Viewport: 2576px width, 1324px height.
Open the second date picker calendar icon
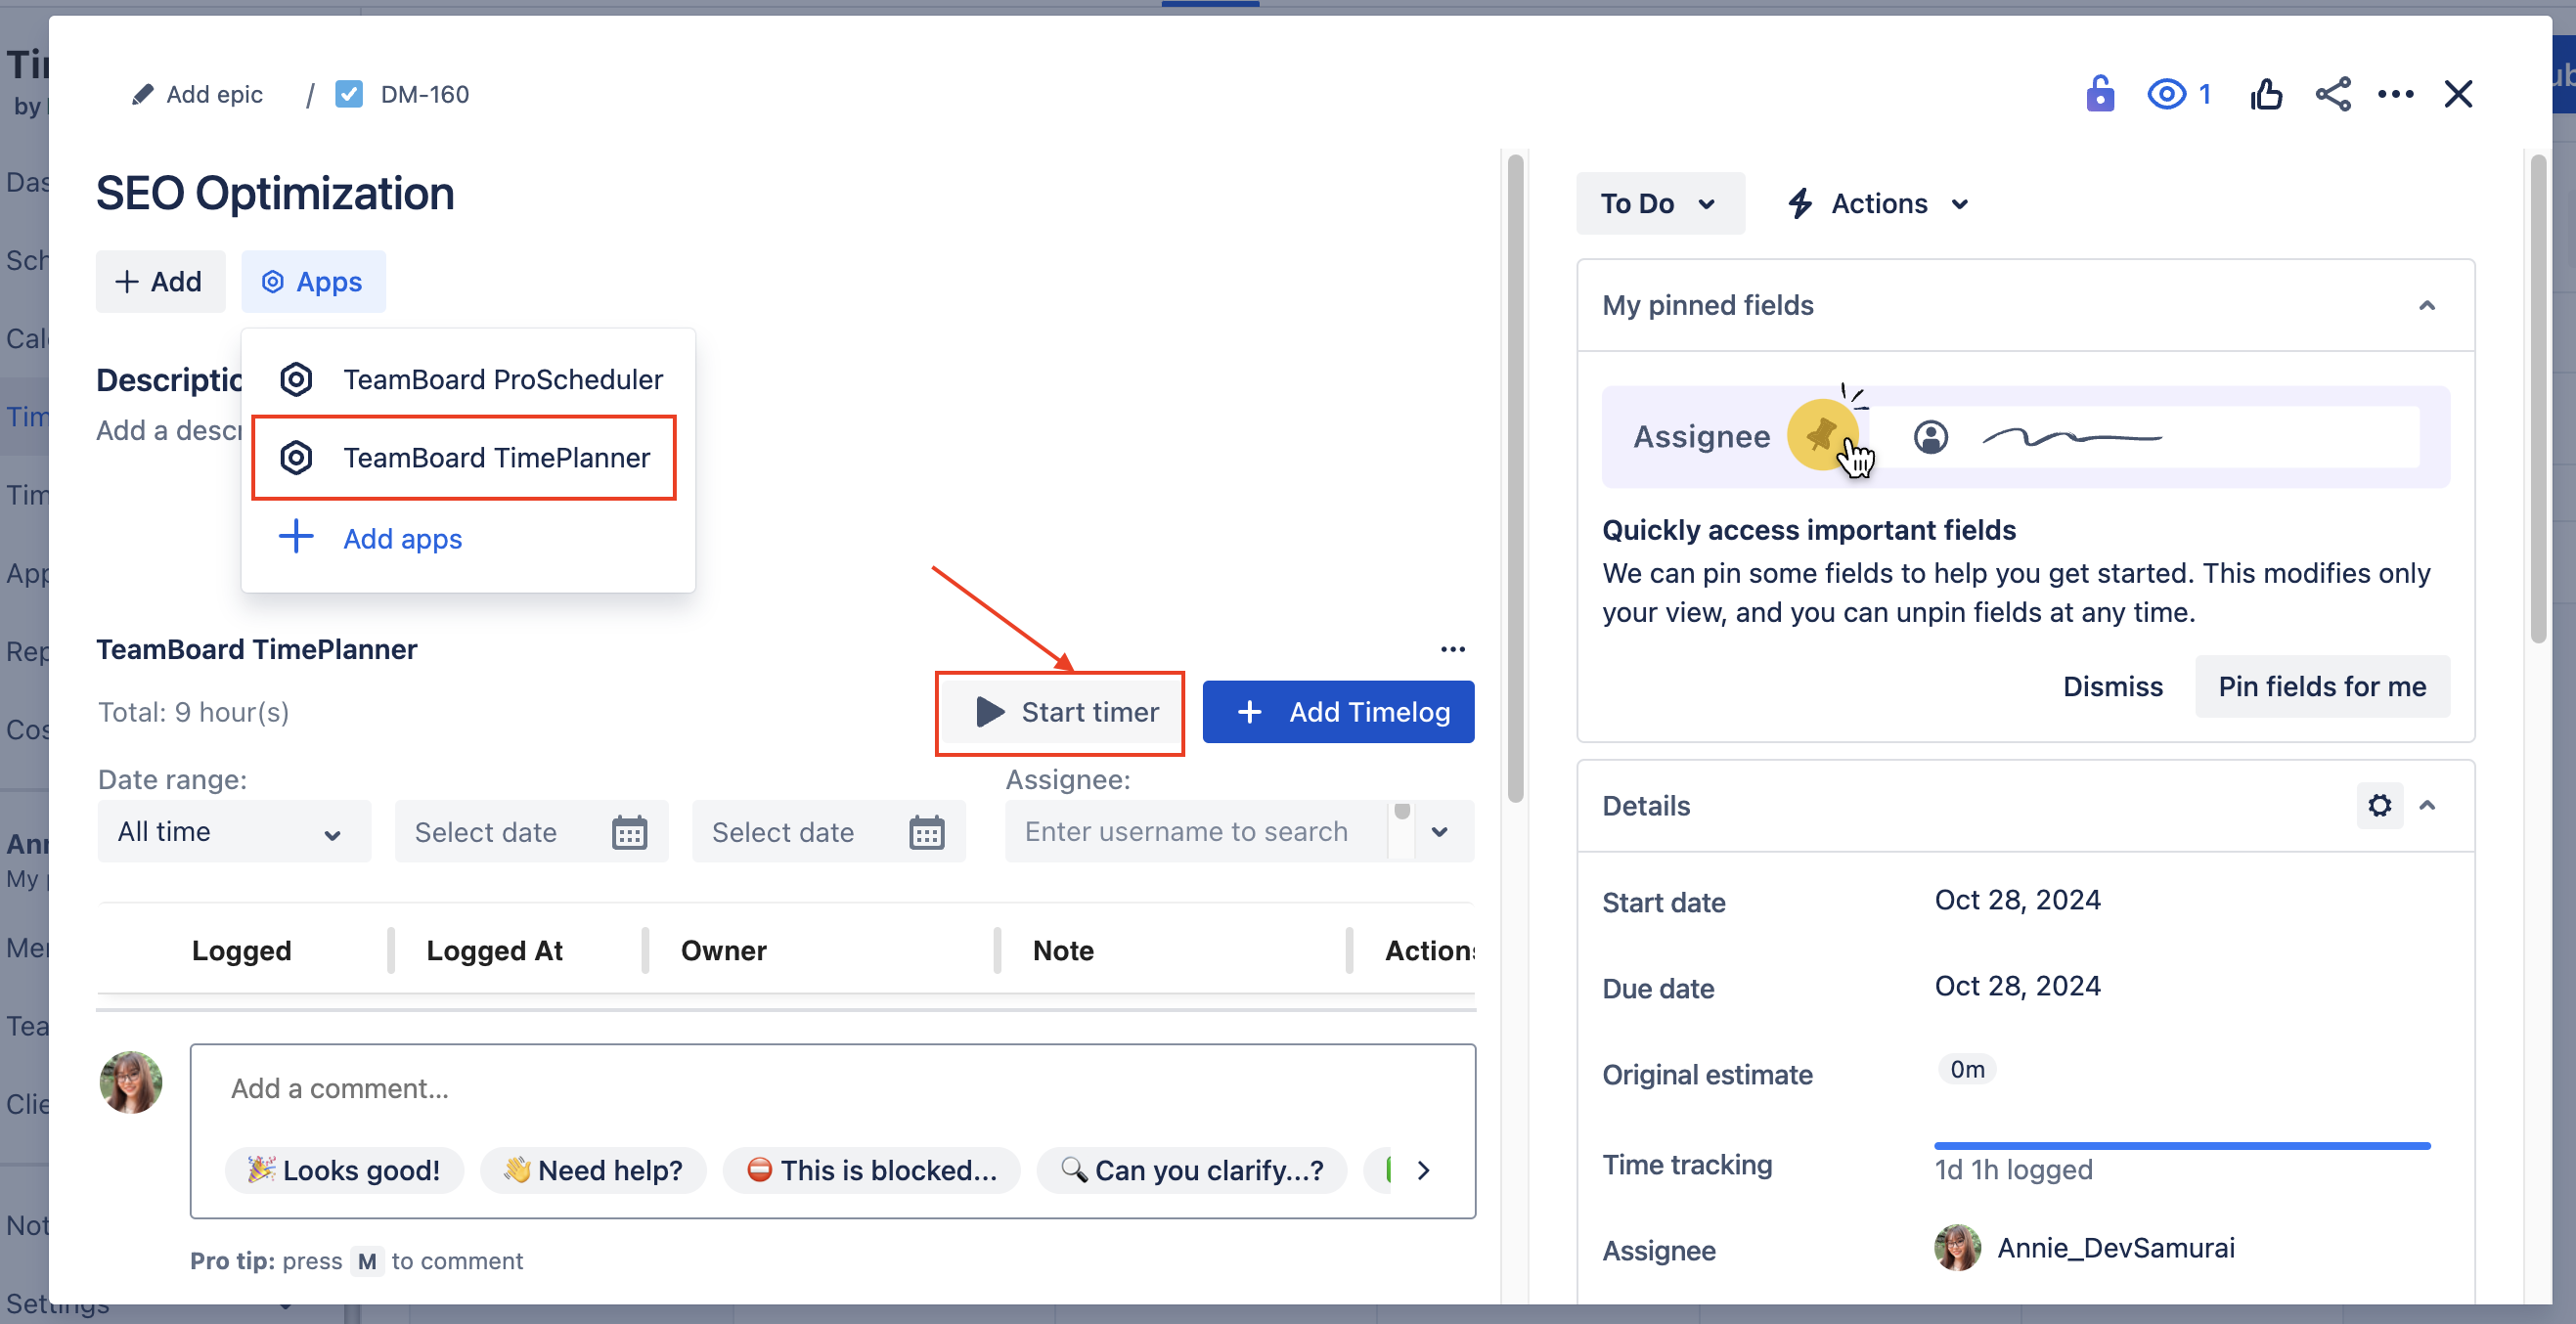[926, 832]
